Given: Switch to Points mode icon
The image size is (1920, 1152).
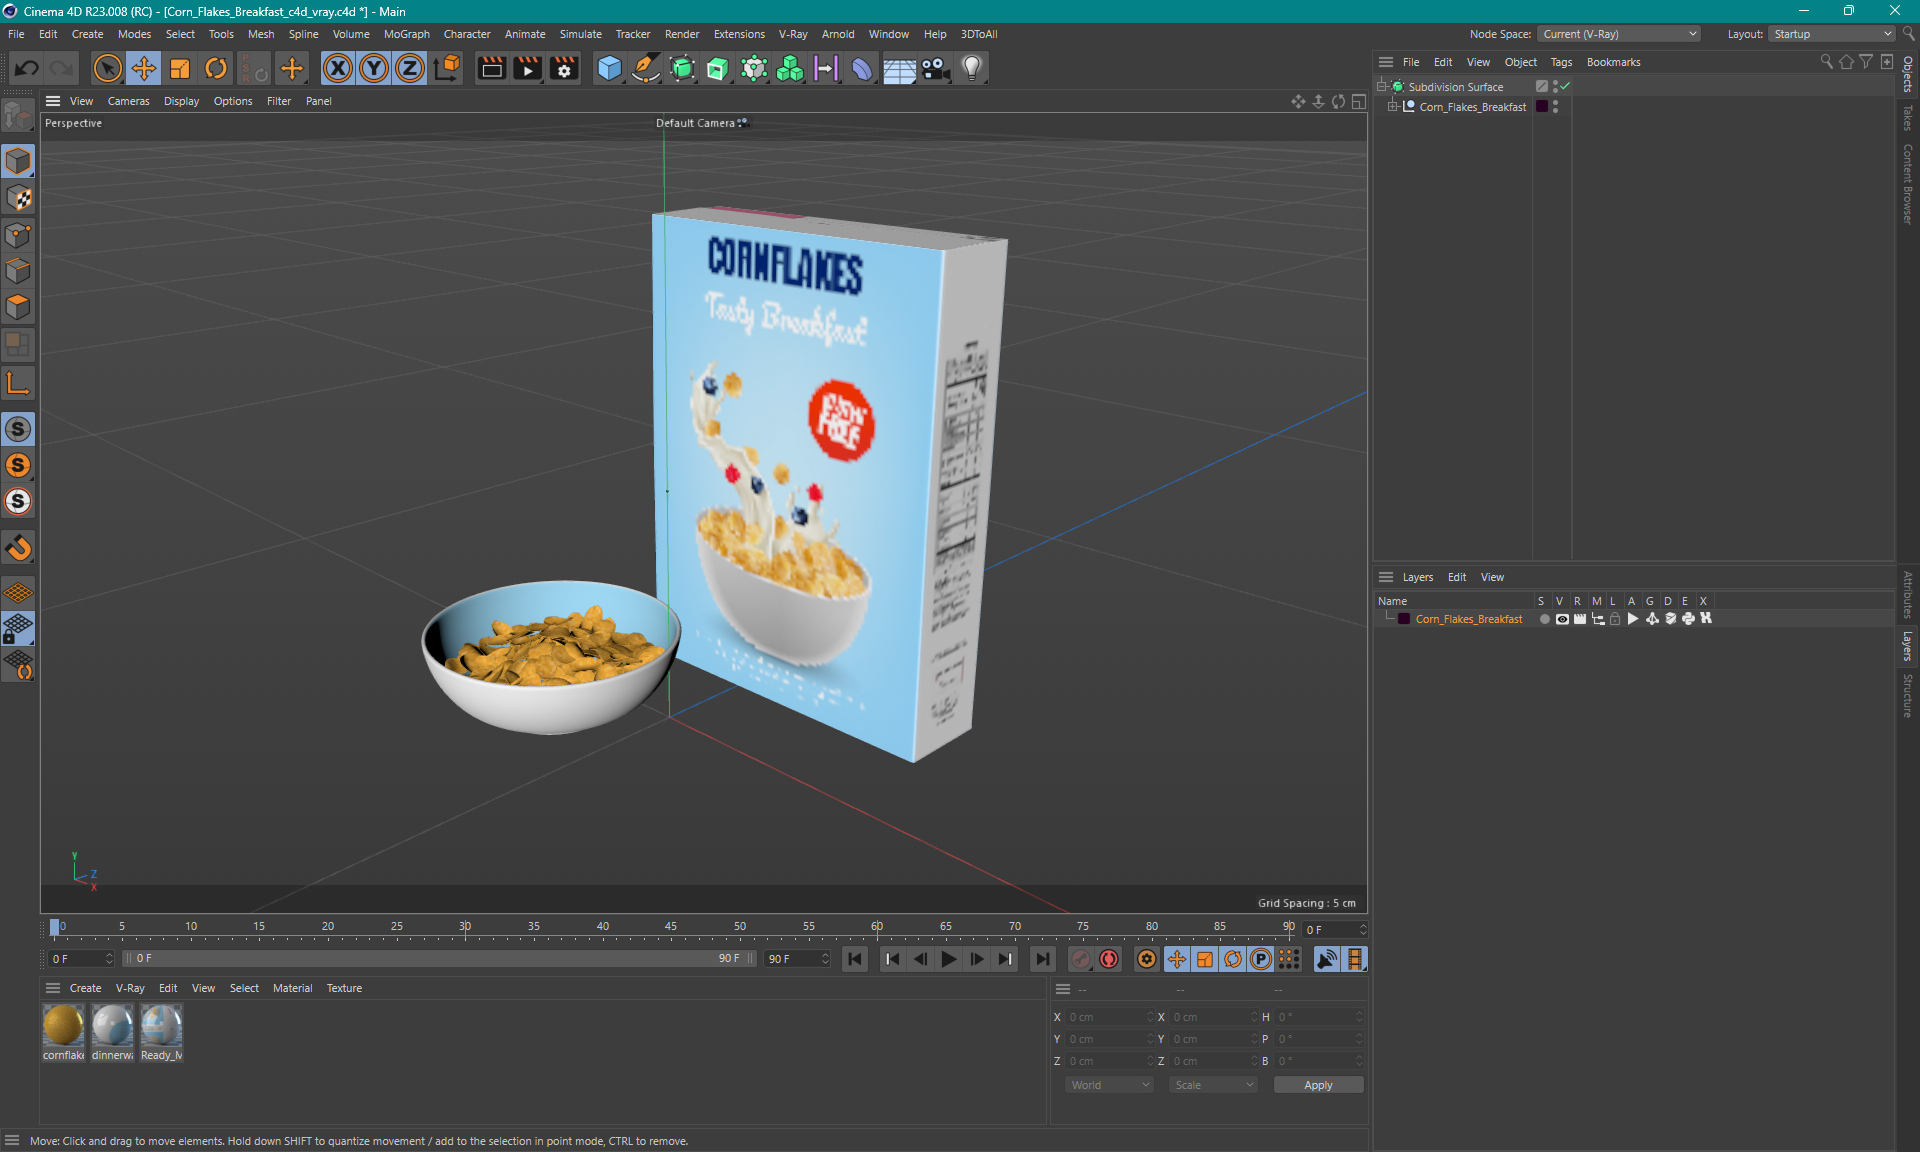Looking at the screenshot, I should (x=18, y=235).
